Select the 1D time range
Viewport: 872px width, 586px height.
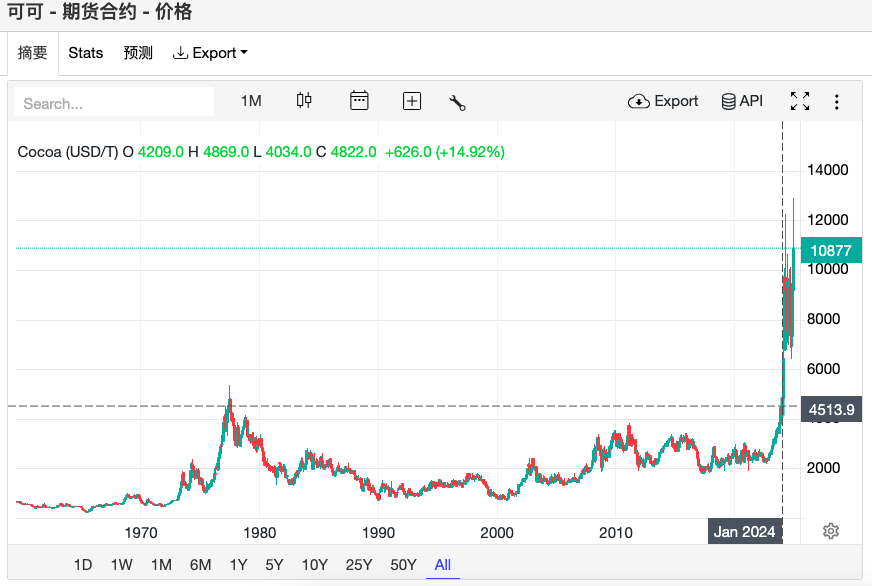(83, 565)
